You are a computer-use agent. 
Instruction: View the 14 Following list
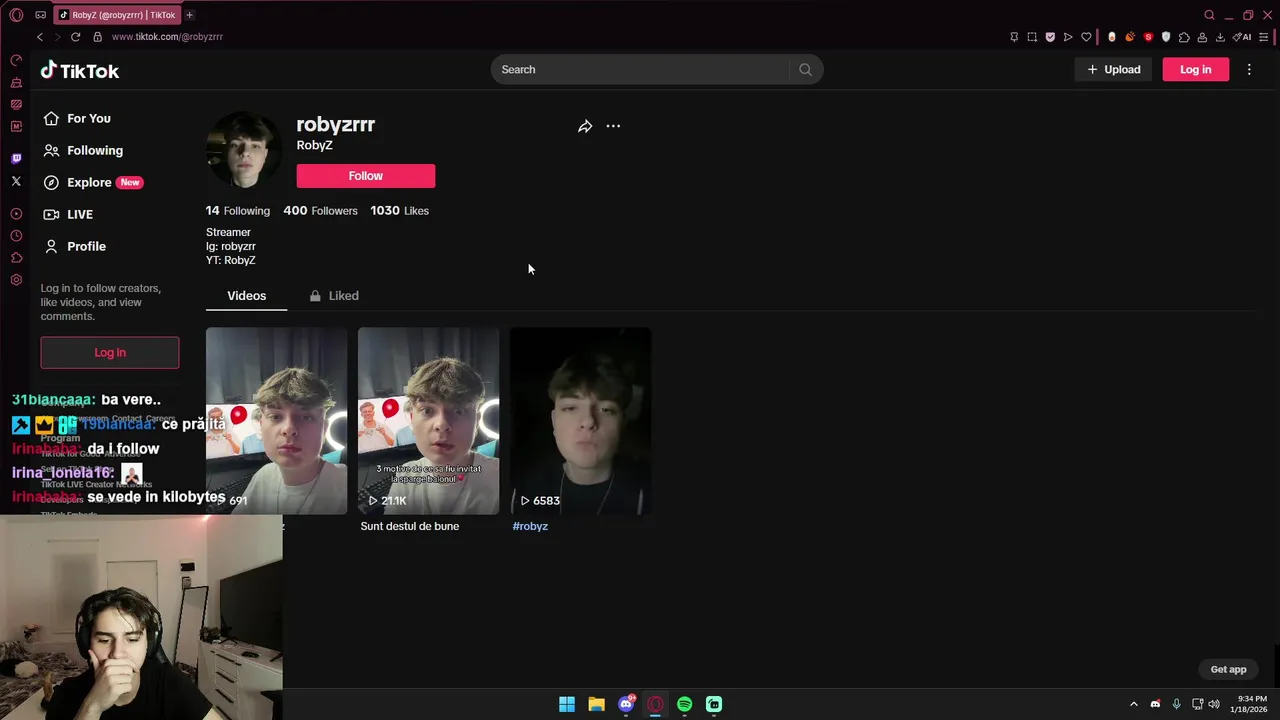click(238, 211)
